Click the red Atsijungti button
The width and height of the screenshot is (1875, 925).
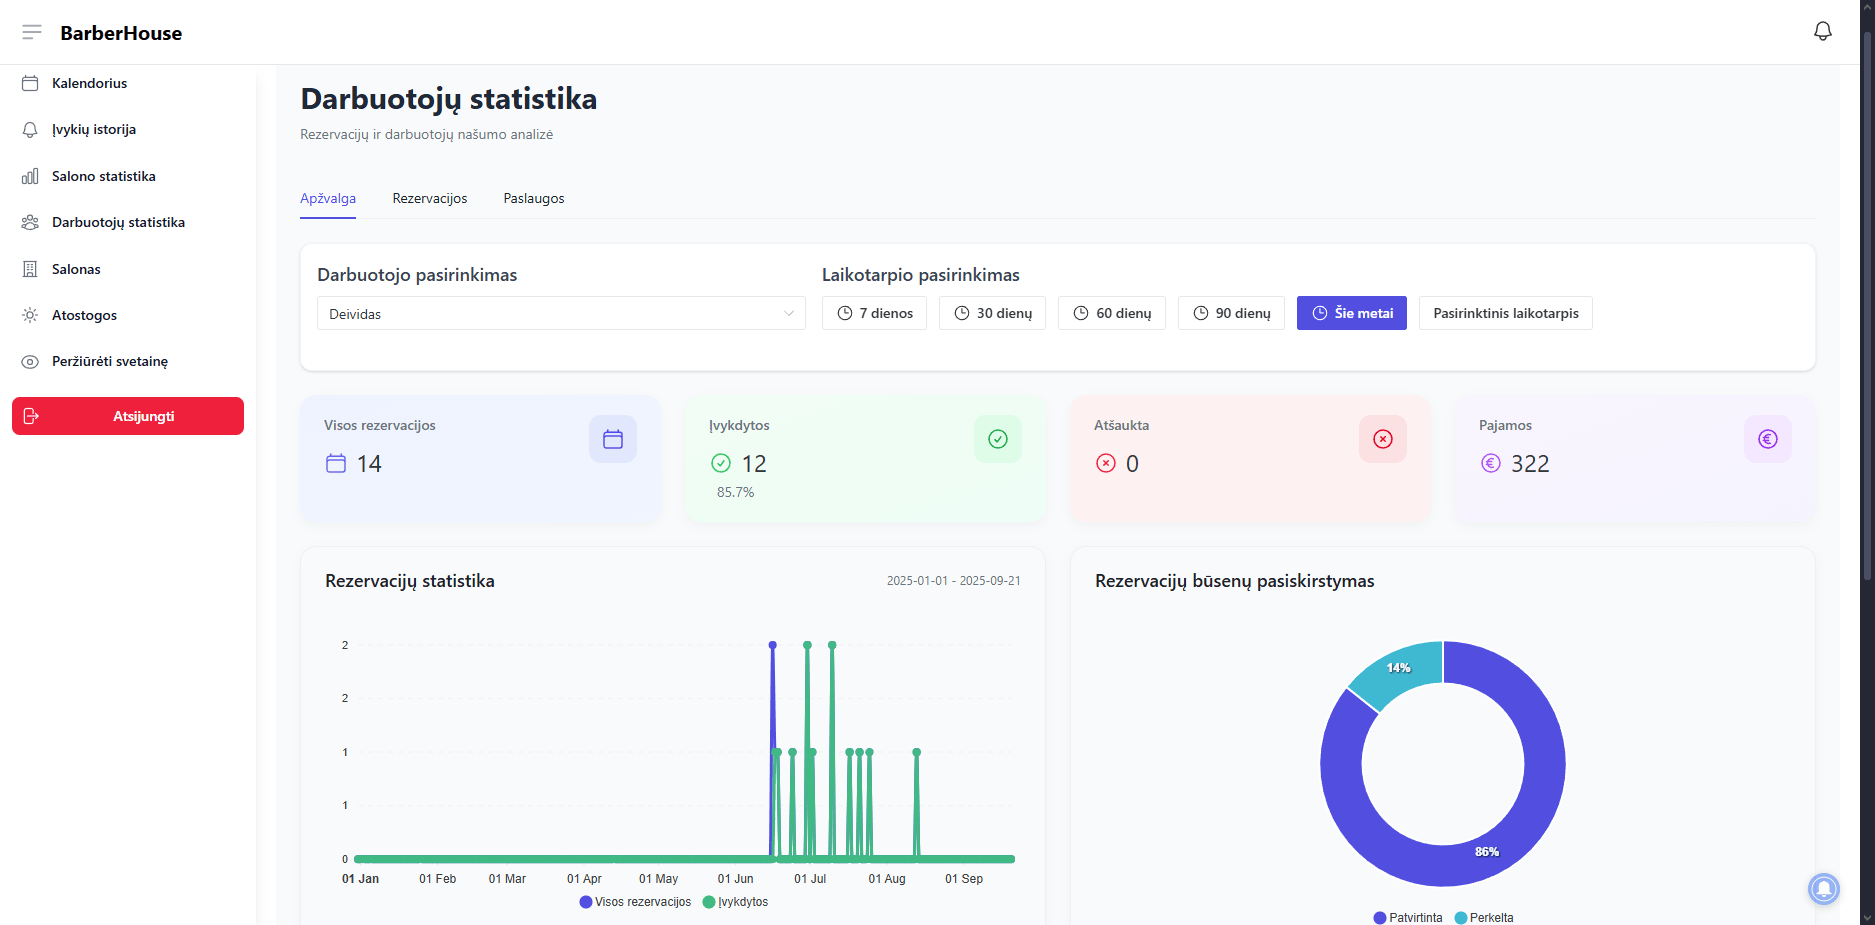pyautogui.click(x=128, y=416)
